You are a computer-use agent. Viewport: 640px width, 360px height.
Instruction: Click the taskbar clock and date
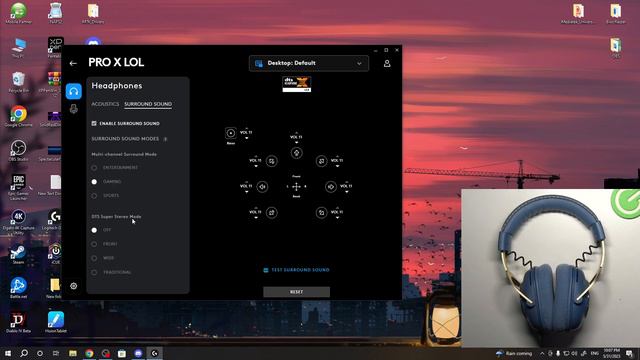tap(611, 353)
